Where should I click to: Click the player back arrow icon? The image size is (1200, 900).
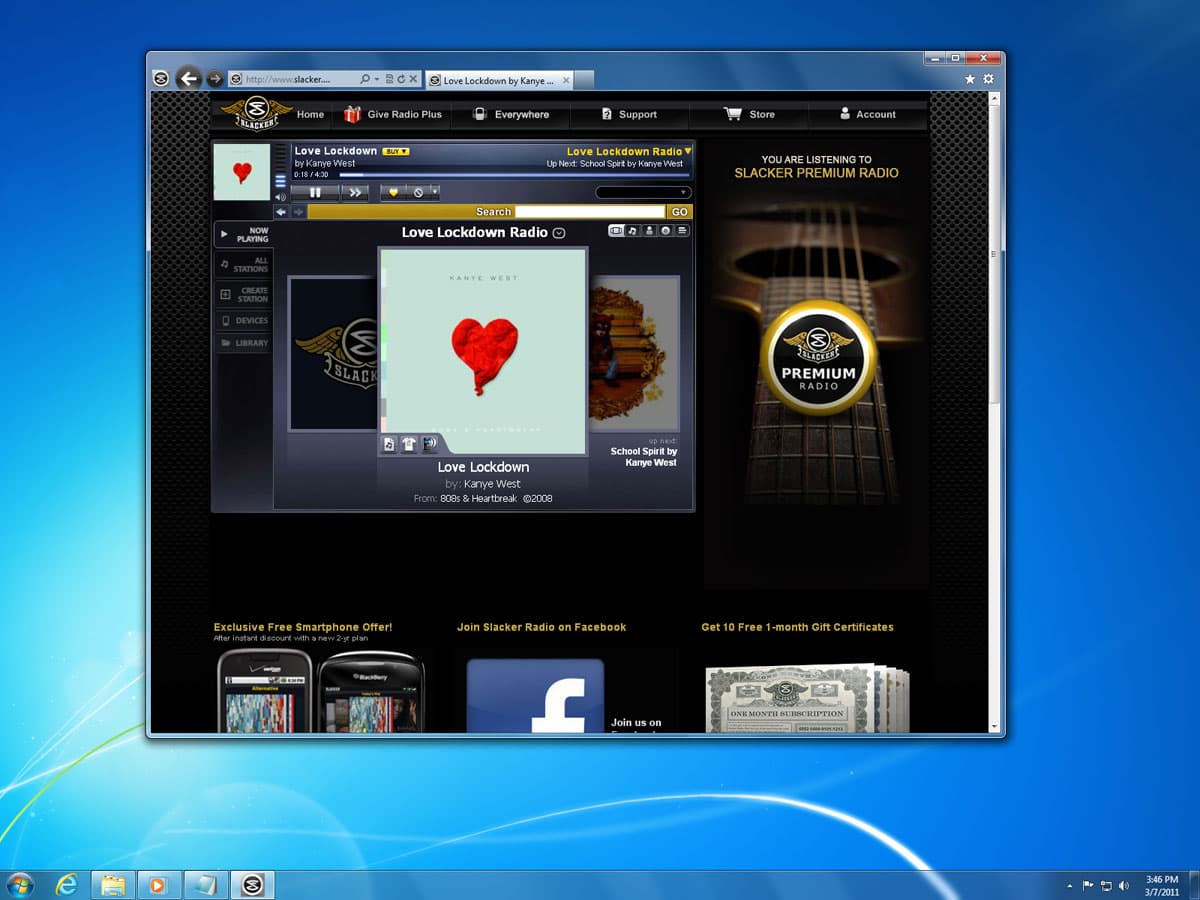[x=281, y=212]
